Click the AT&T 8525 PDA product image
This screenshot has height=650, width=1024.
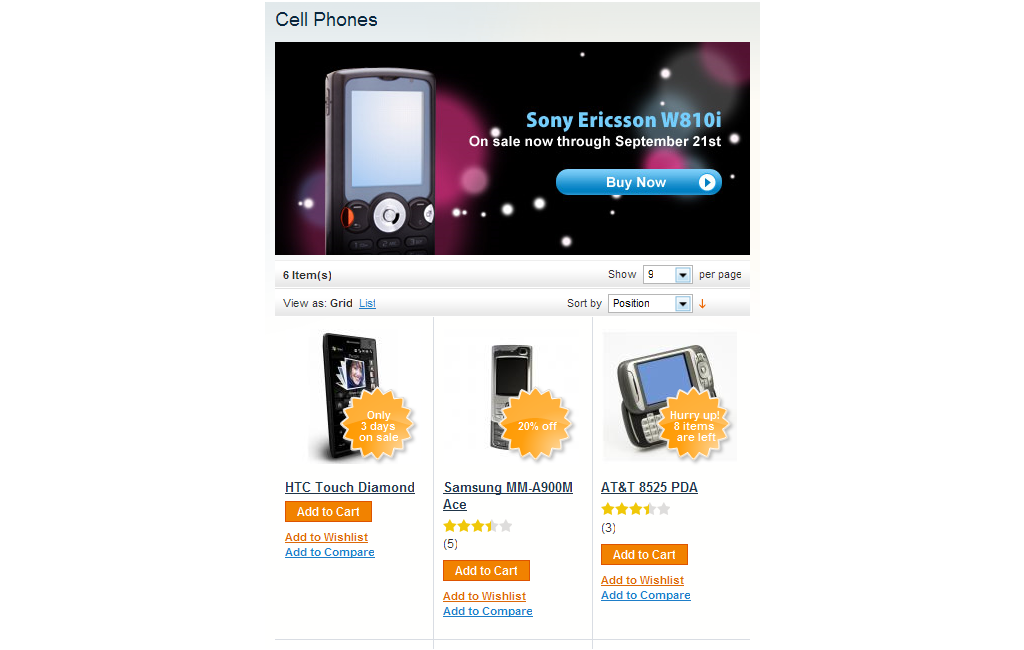coord(670,397)
